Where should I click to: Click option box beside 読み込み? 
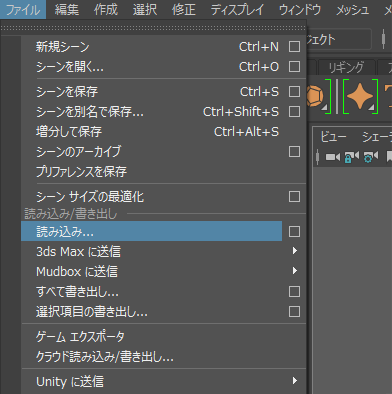[294, 231]
